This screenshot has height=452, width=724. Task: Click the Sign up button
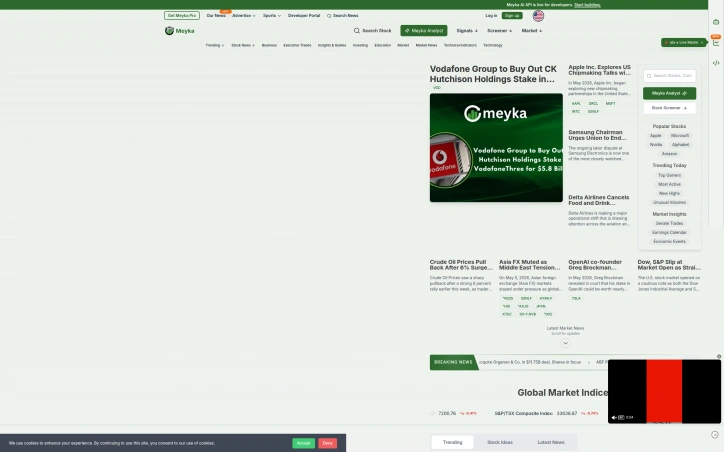[512, 16]
